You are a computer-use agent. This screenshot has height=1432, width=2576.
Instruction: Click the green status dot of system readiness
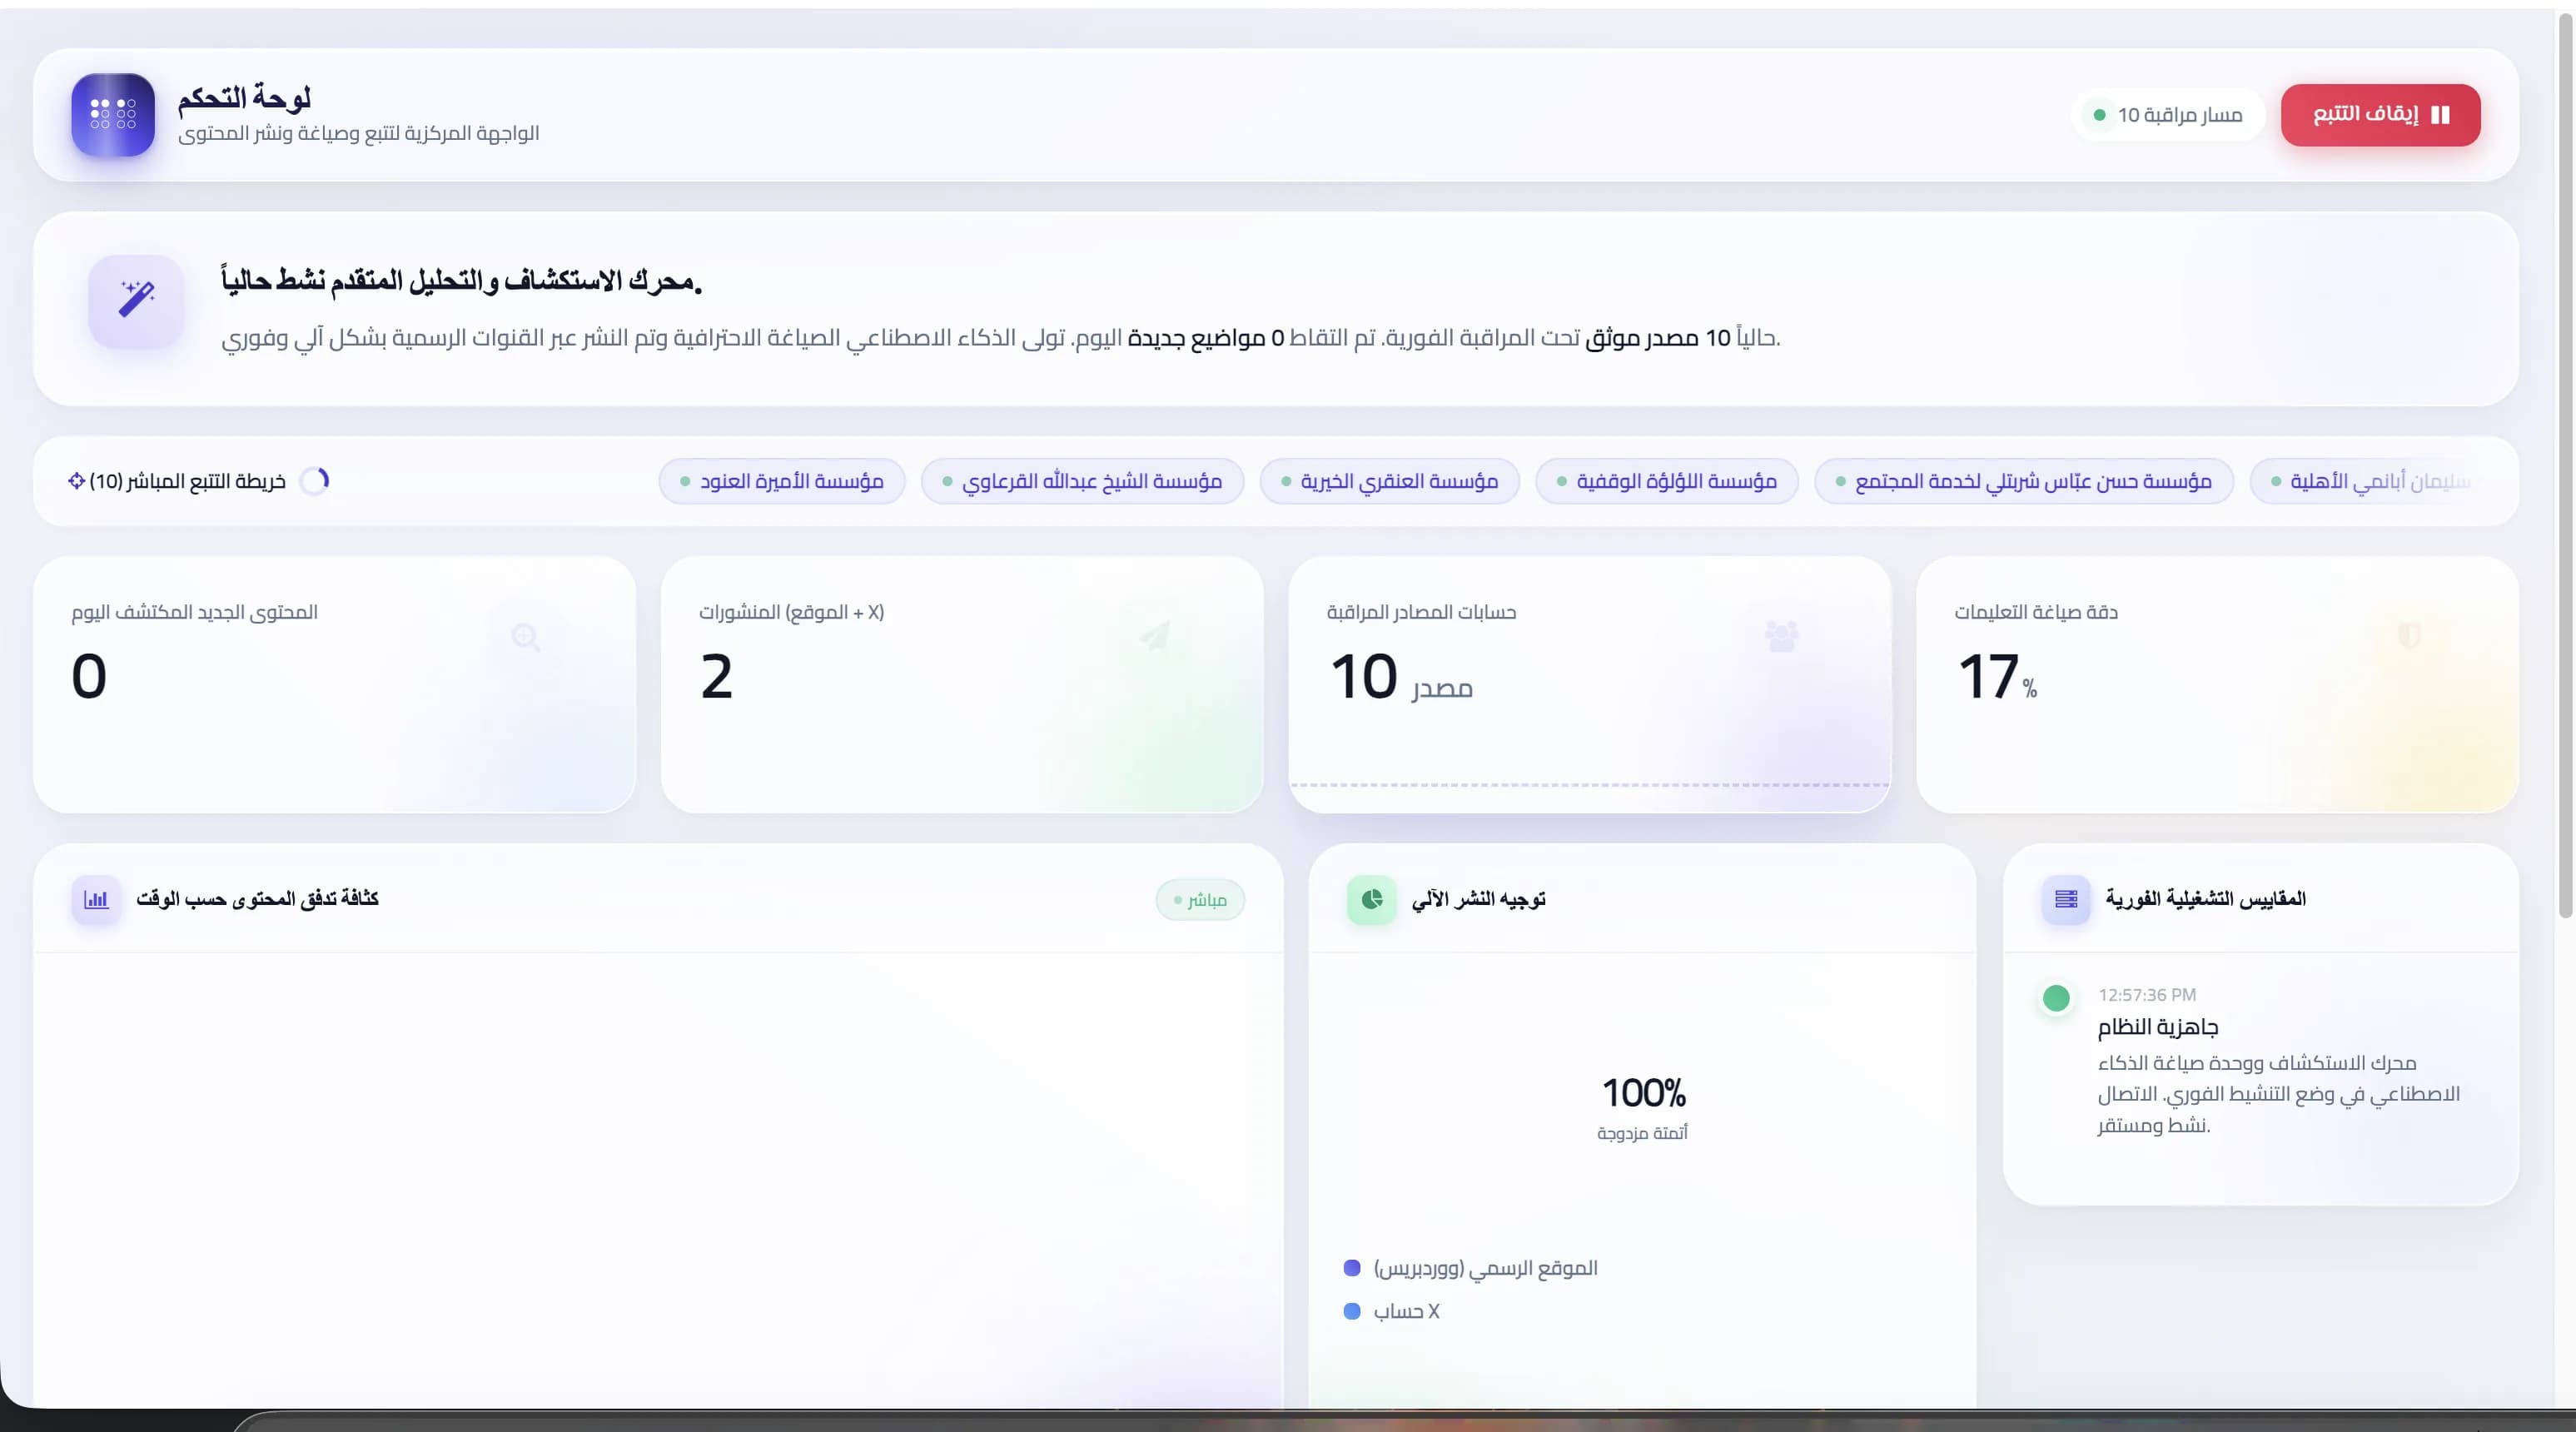click(2056, 997)
